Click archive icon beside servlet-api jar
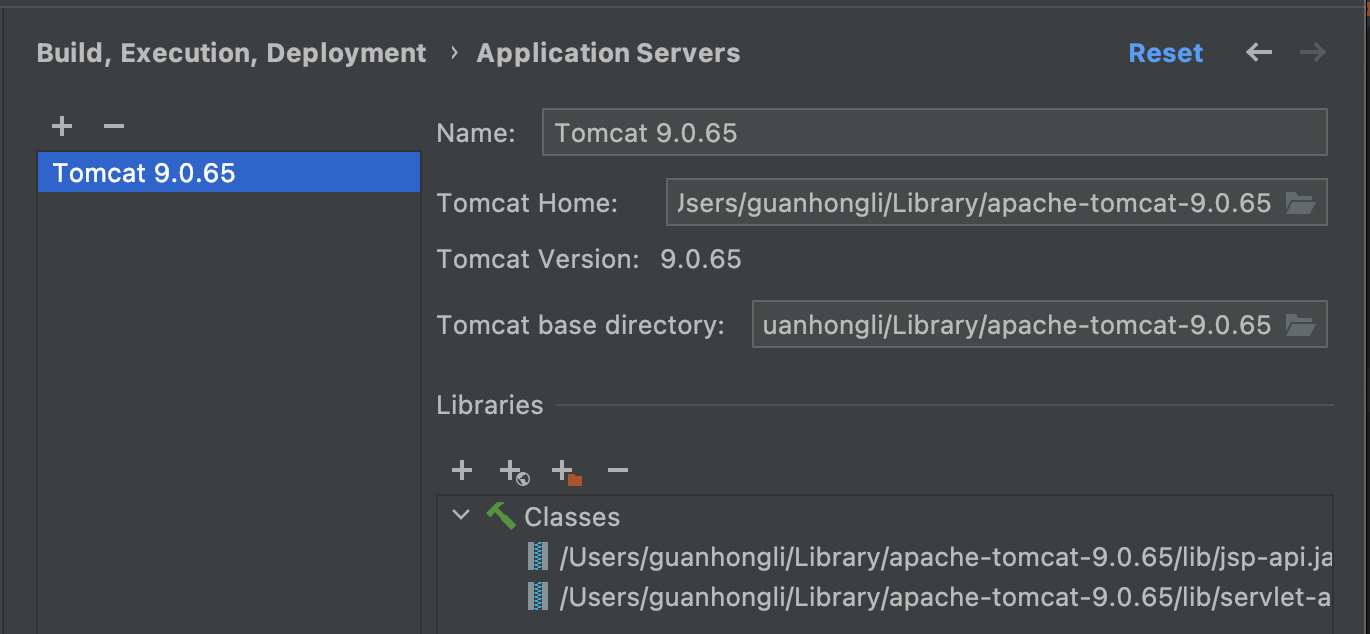 coord(539,597)
